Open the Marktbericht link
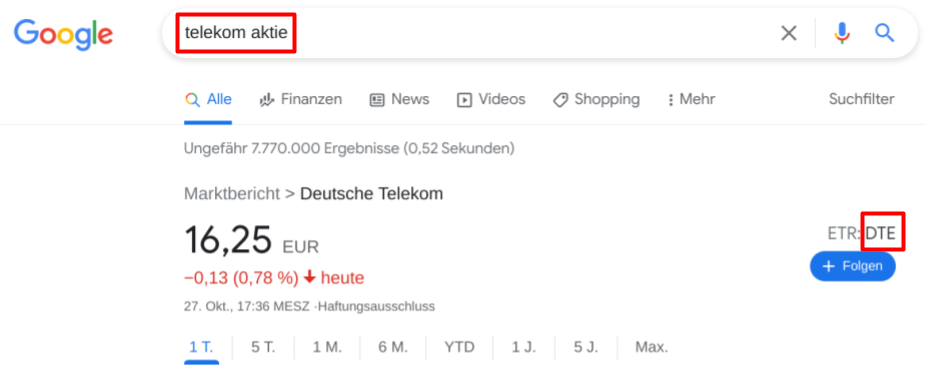This screenshot has width=925, height=365. pyautogui.click(x=232, y=193)
